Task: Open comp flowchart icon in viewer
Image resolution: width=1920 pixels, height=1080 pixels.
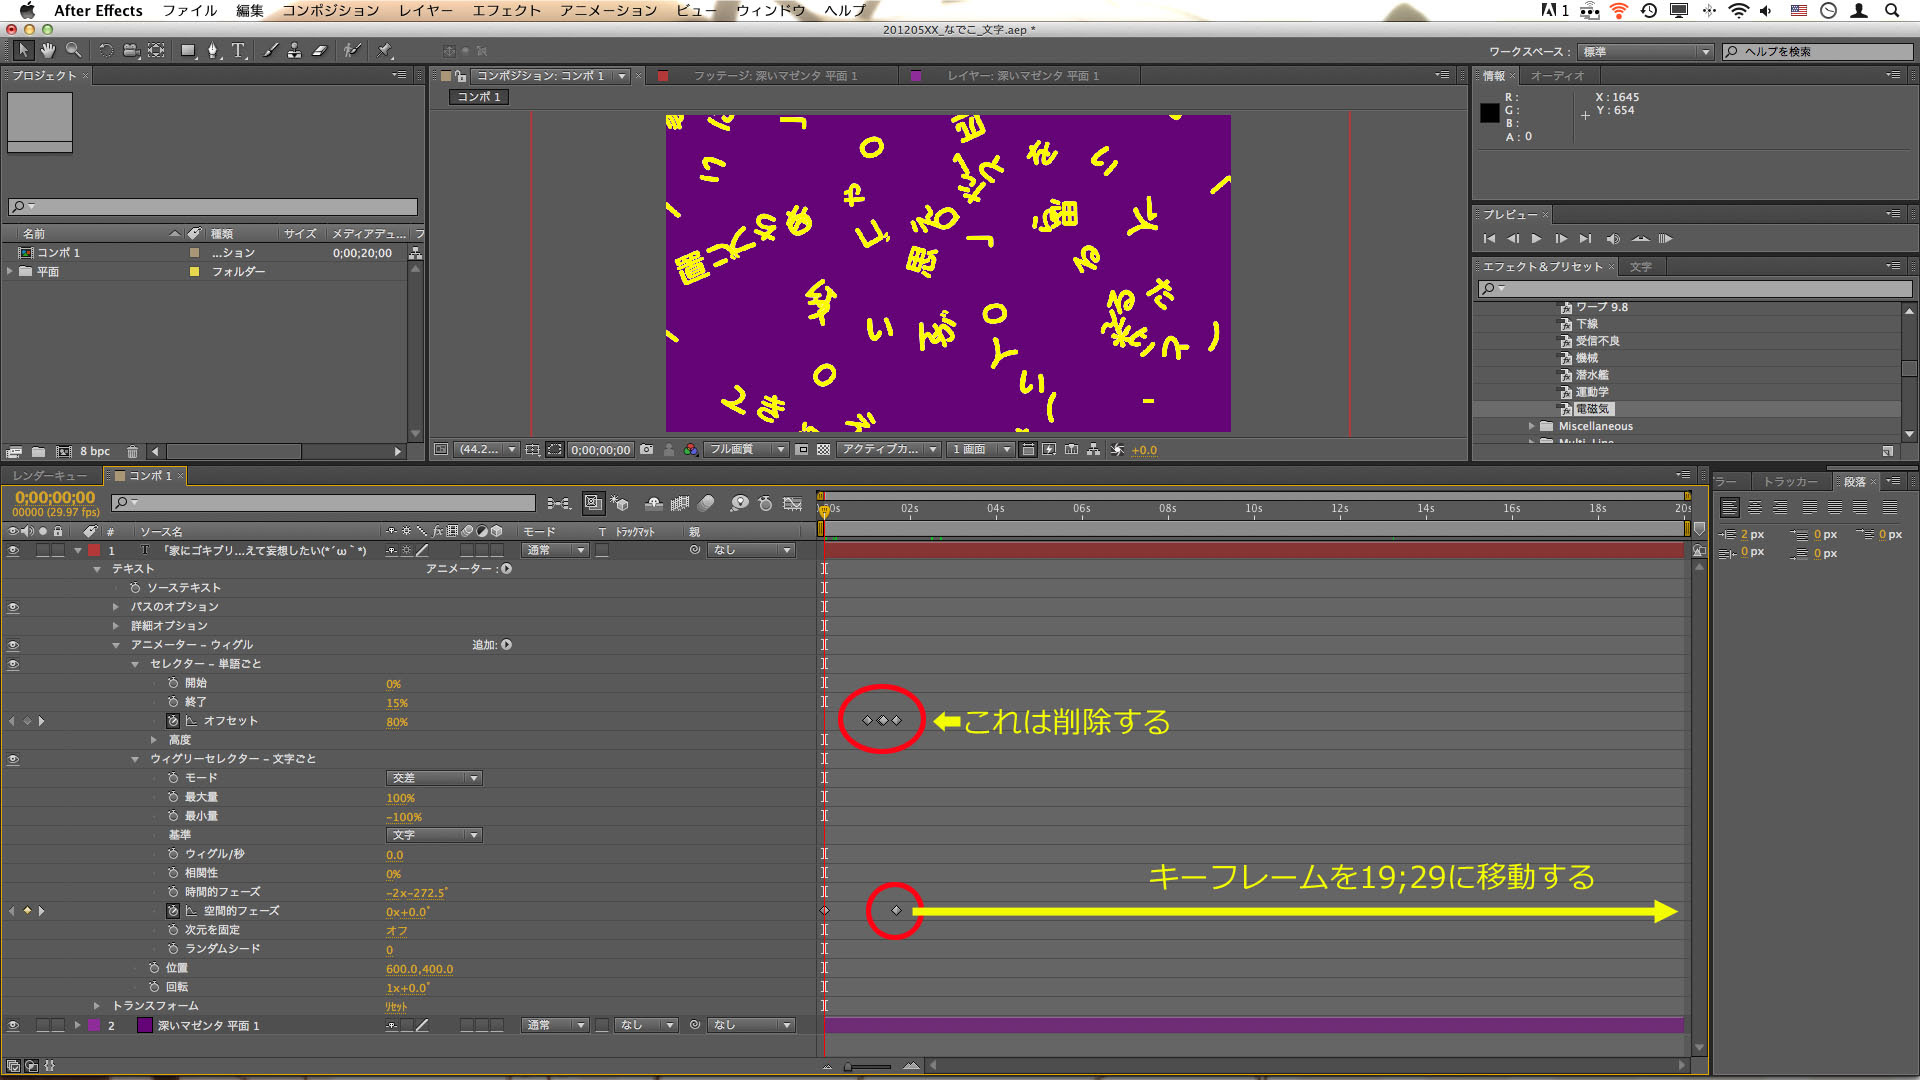Action: click(1093, 450)
